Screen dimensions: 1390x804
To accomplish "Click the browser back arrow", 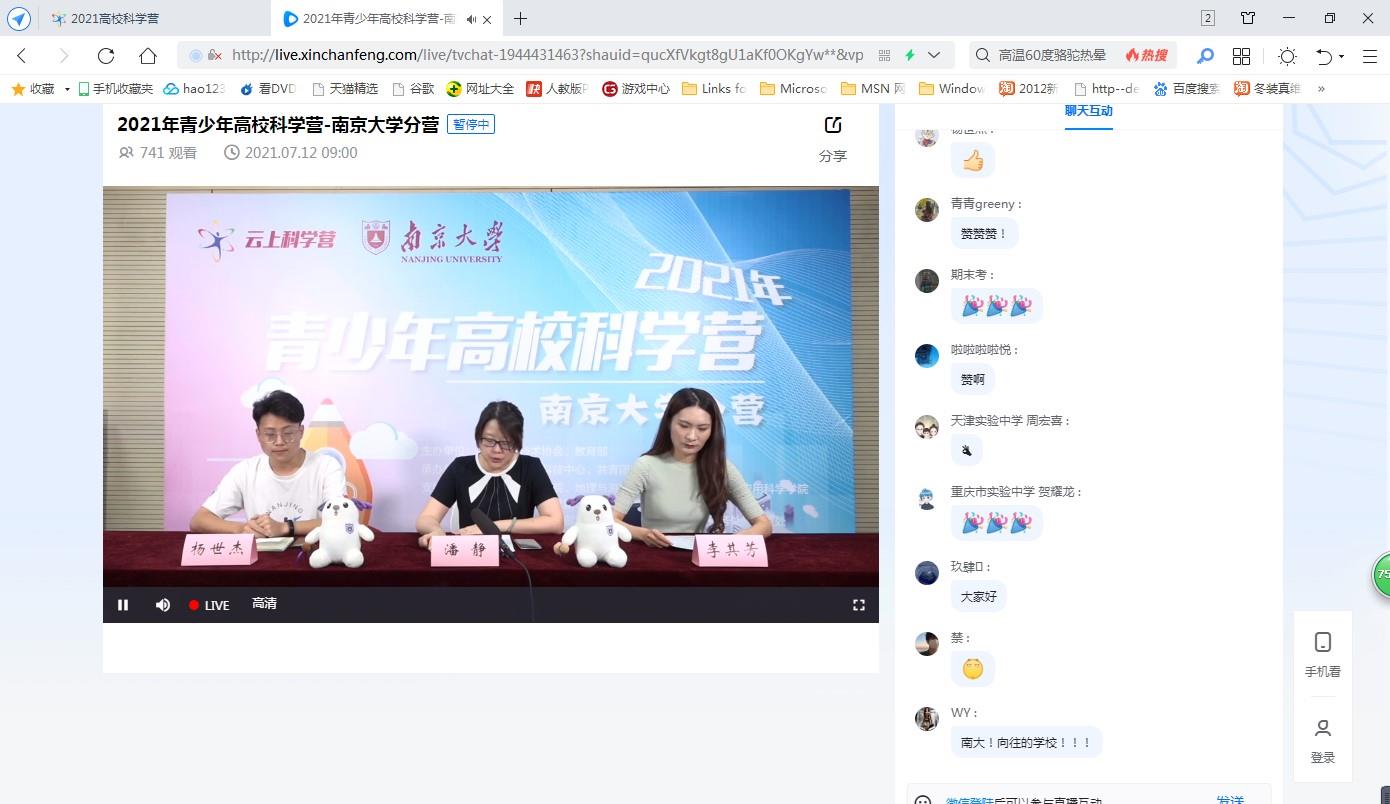I will click(x=22, y=56).
